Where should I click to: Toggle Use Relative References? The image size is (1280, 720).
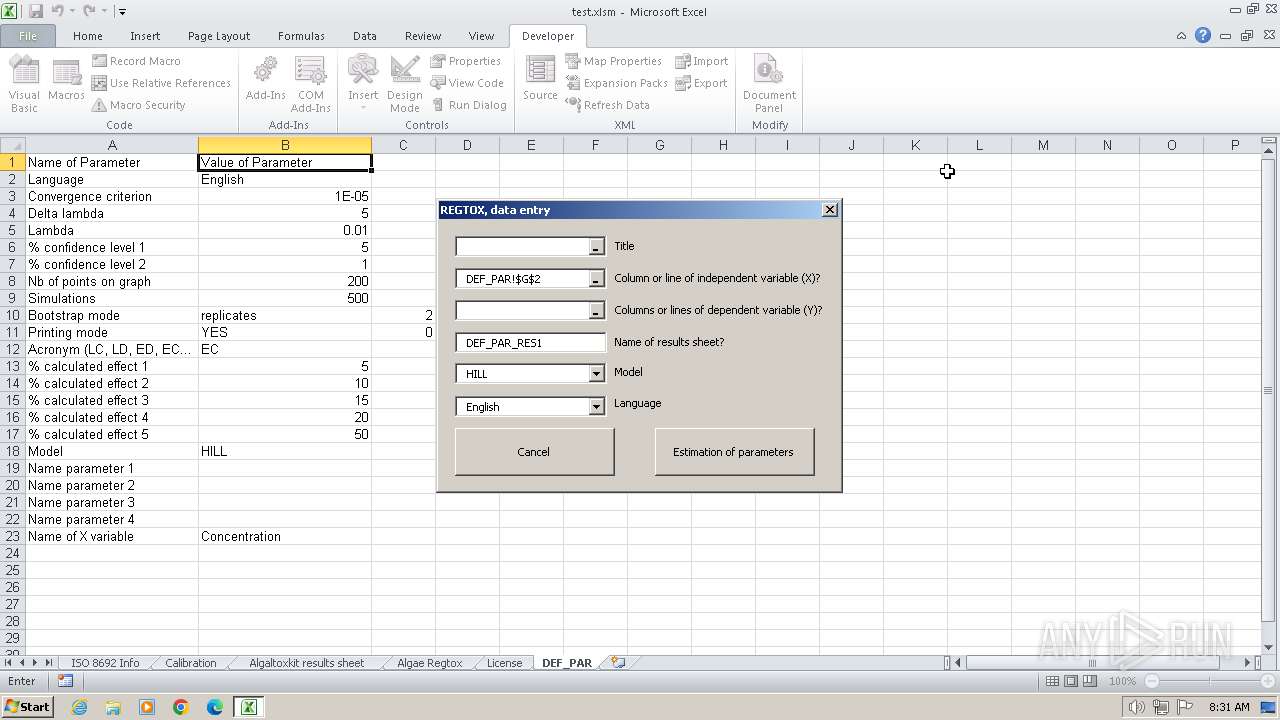161,83
